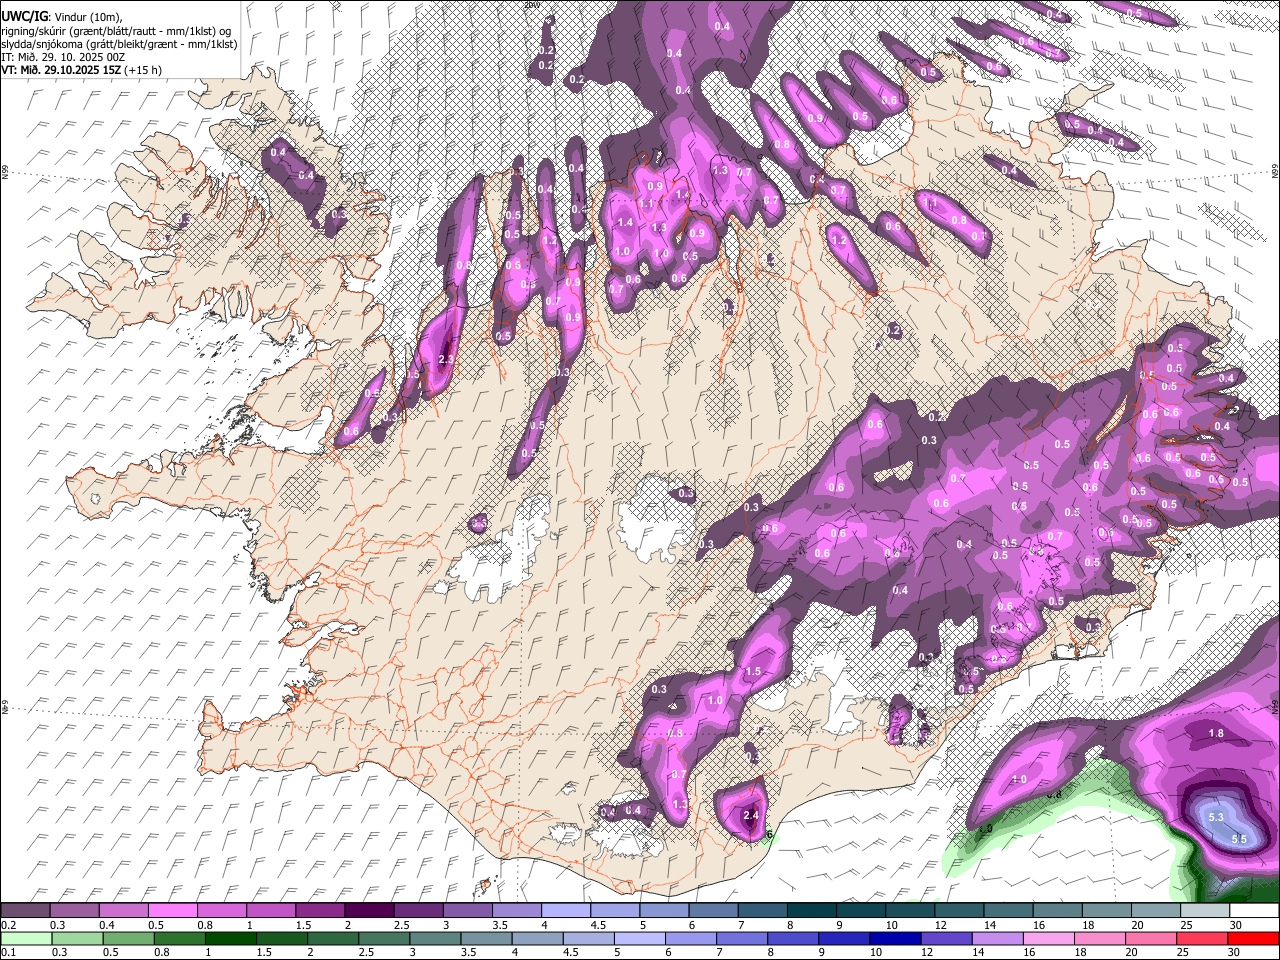Click the darkest purple swatch between 2 and 2.5 in the upper legend row
Viewport: 1280px width, 960px height.
[369, 911]
